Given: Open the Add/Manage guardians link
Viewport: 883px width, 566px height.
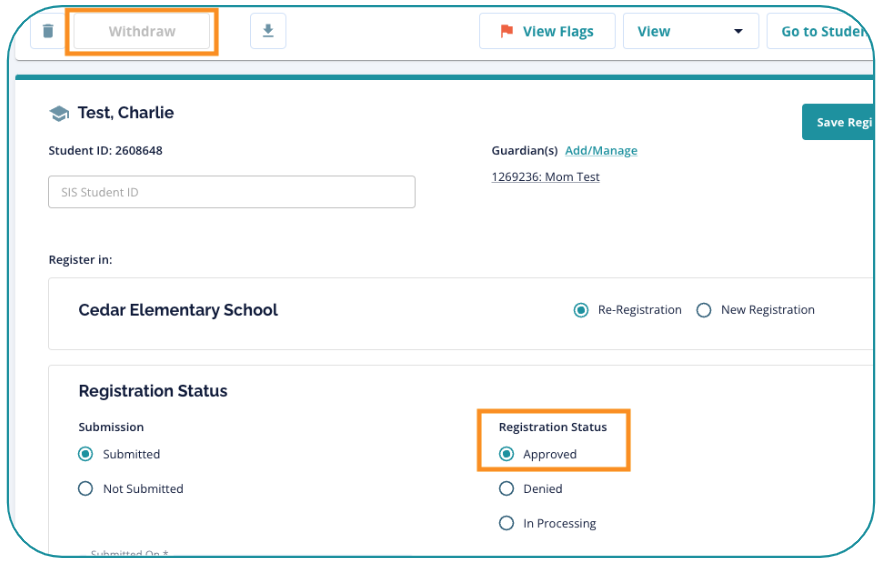Looking at the screenshot, I should pos(601,151).
